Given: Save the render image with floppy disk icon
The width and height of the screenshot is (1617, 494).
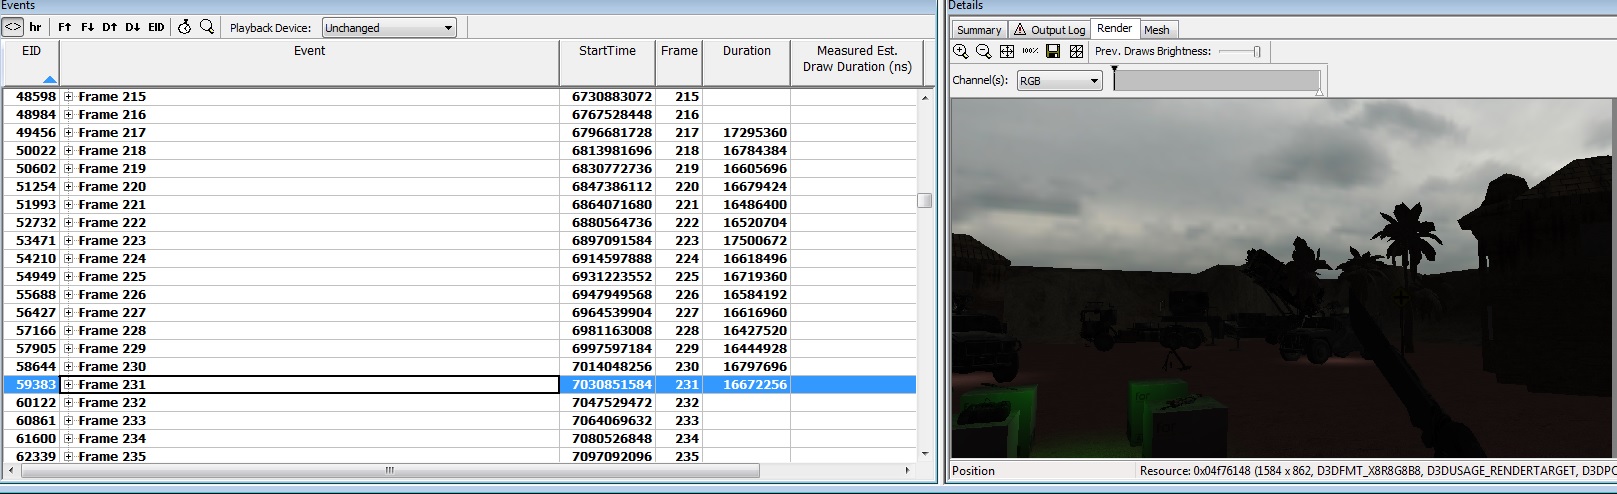Looking at the screenshot, I should point(1053,51).
